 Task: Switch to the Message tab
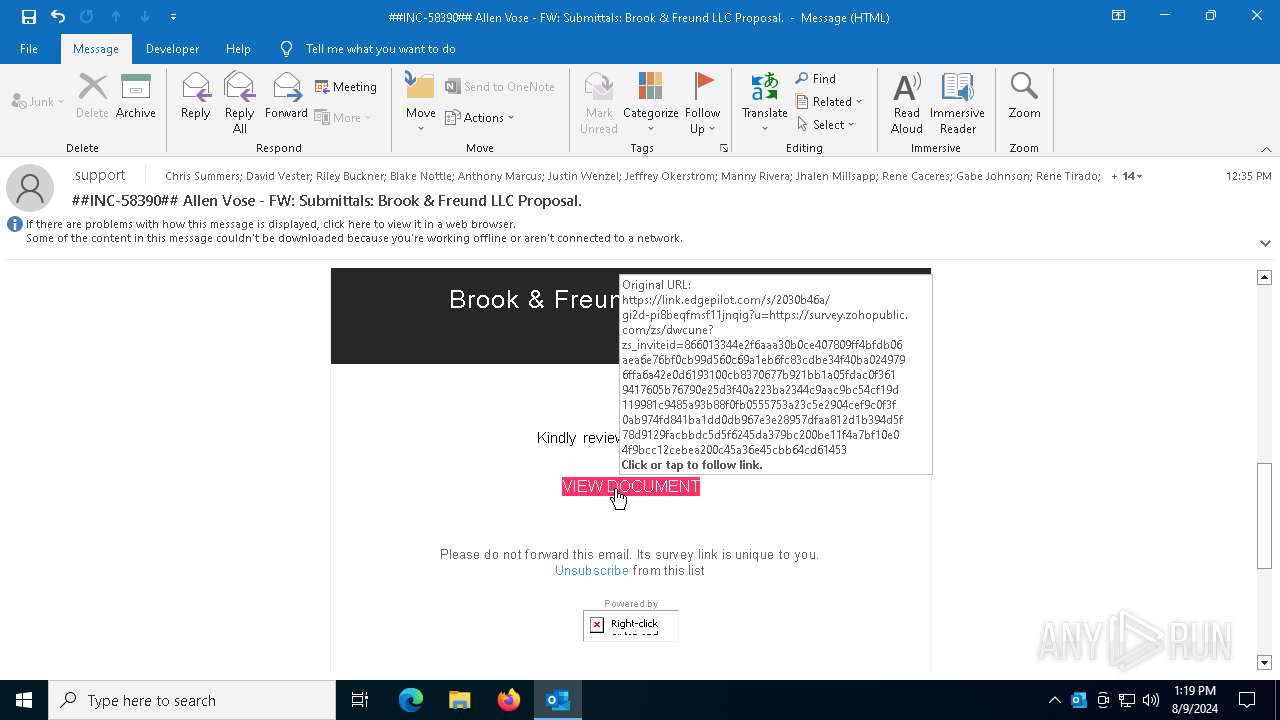coord(96,49)
